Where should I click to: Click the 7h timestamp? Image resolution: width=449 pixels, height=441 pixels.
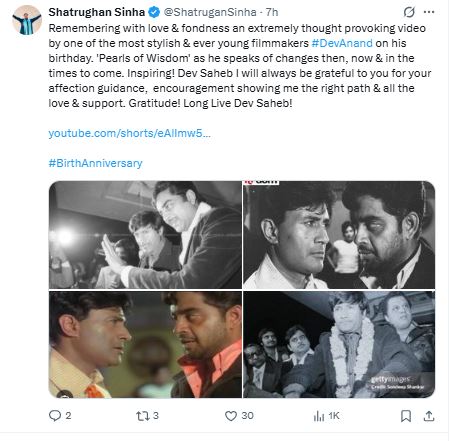tap(272, 12)
